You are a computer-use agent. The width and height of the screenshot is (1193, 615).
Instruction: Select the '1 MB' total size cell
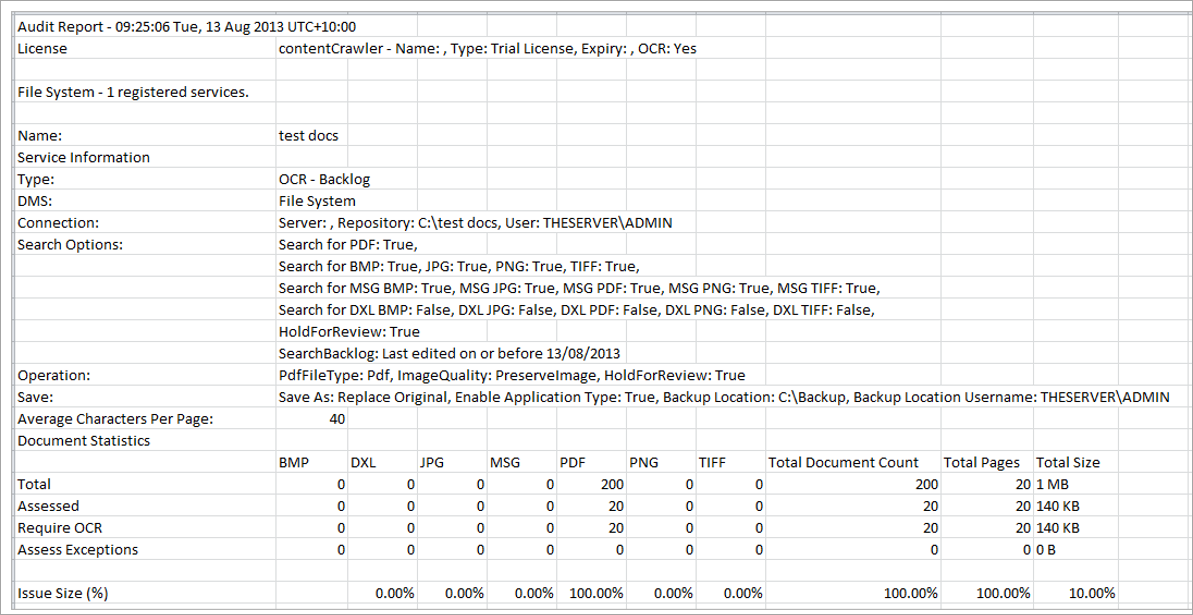(1053, 484)
